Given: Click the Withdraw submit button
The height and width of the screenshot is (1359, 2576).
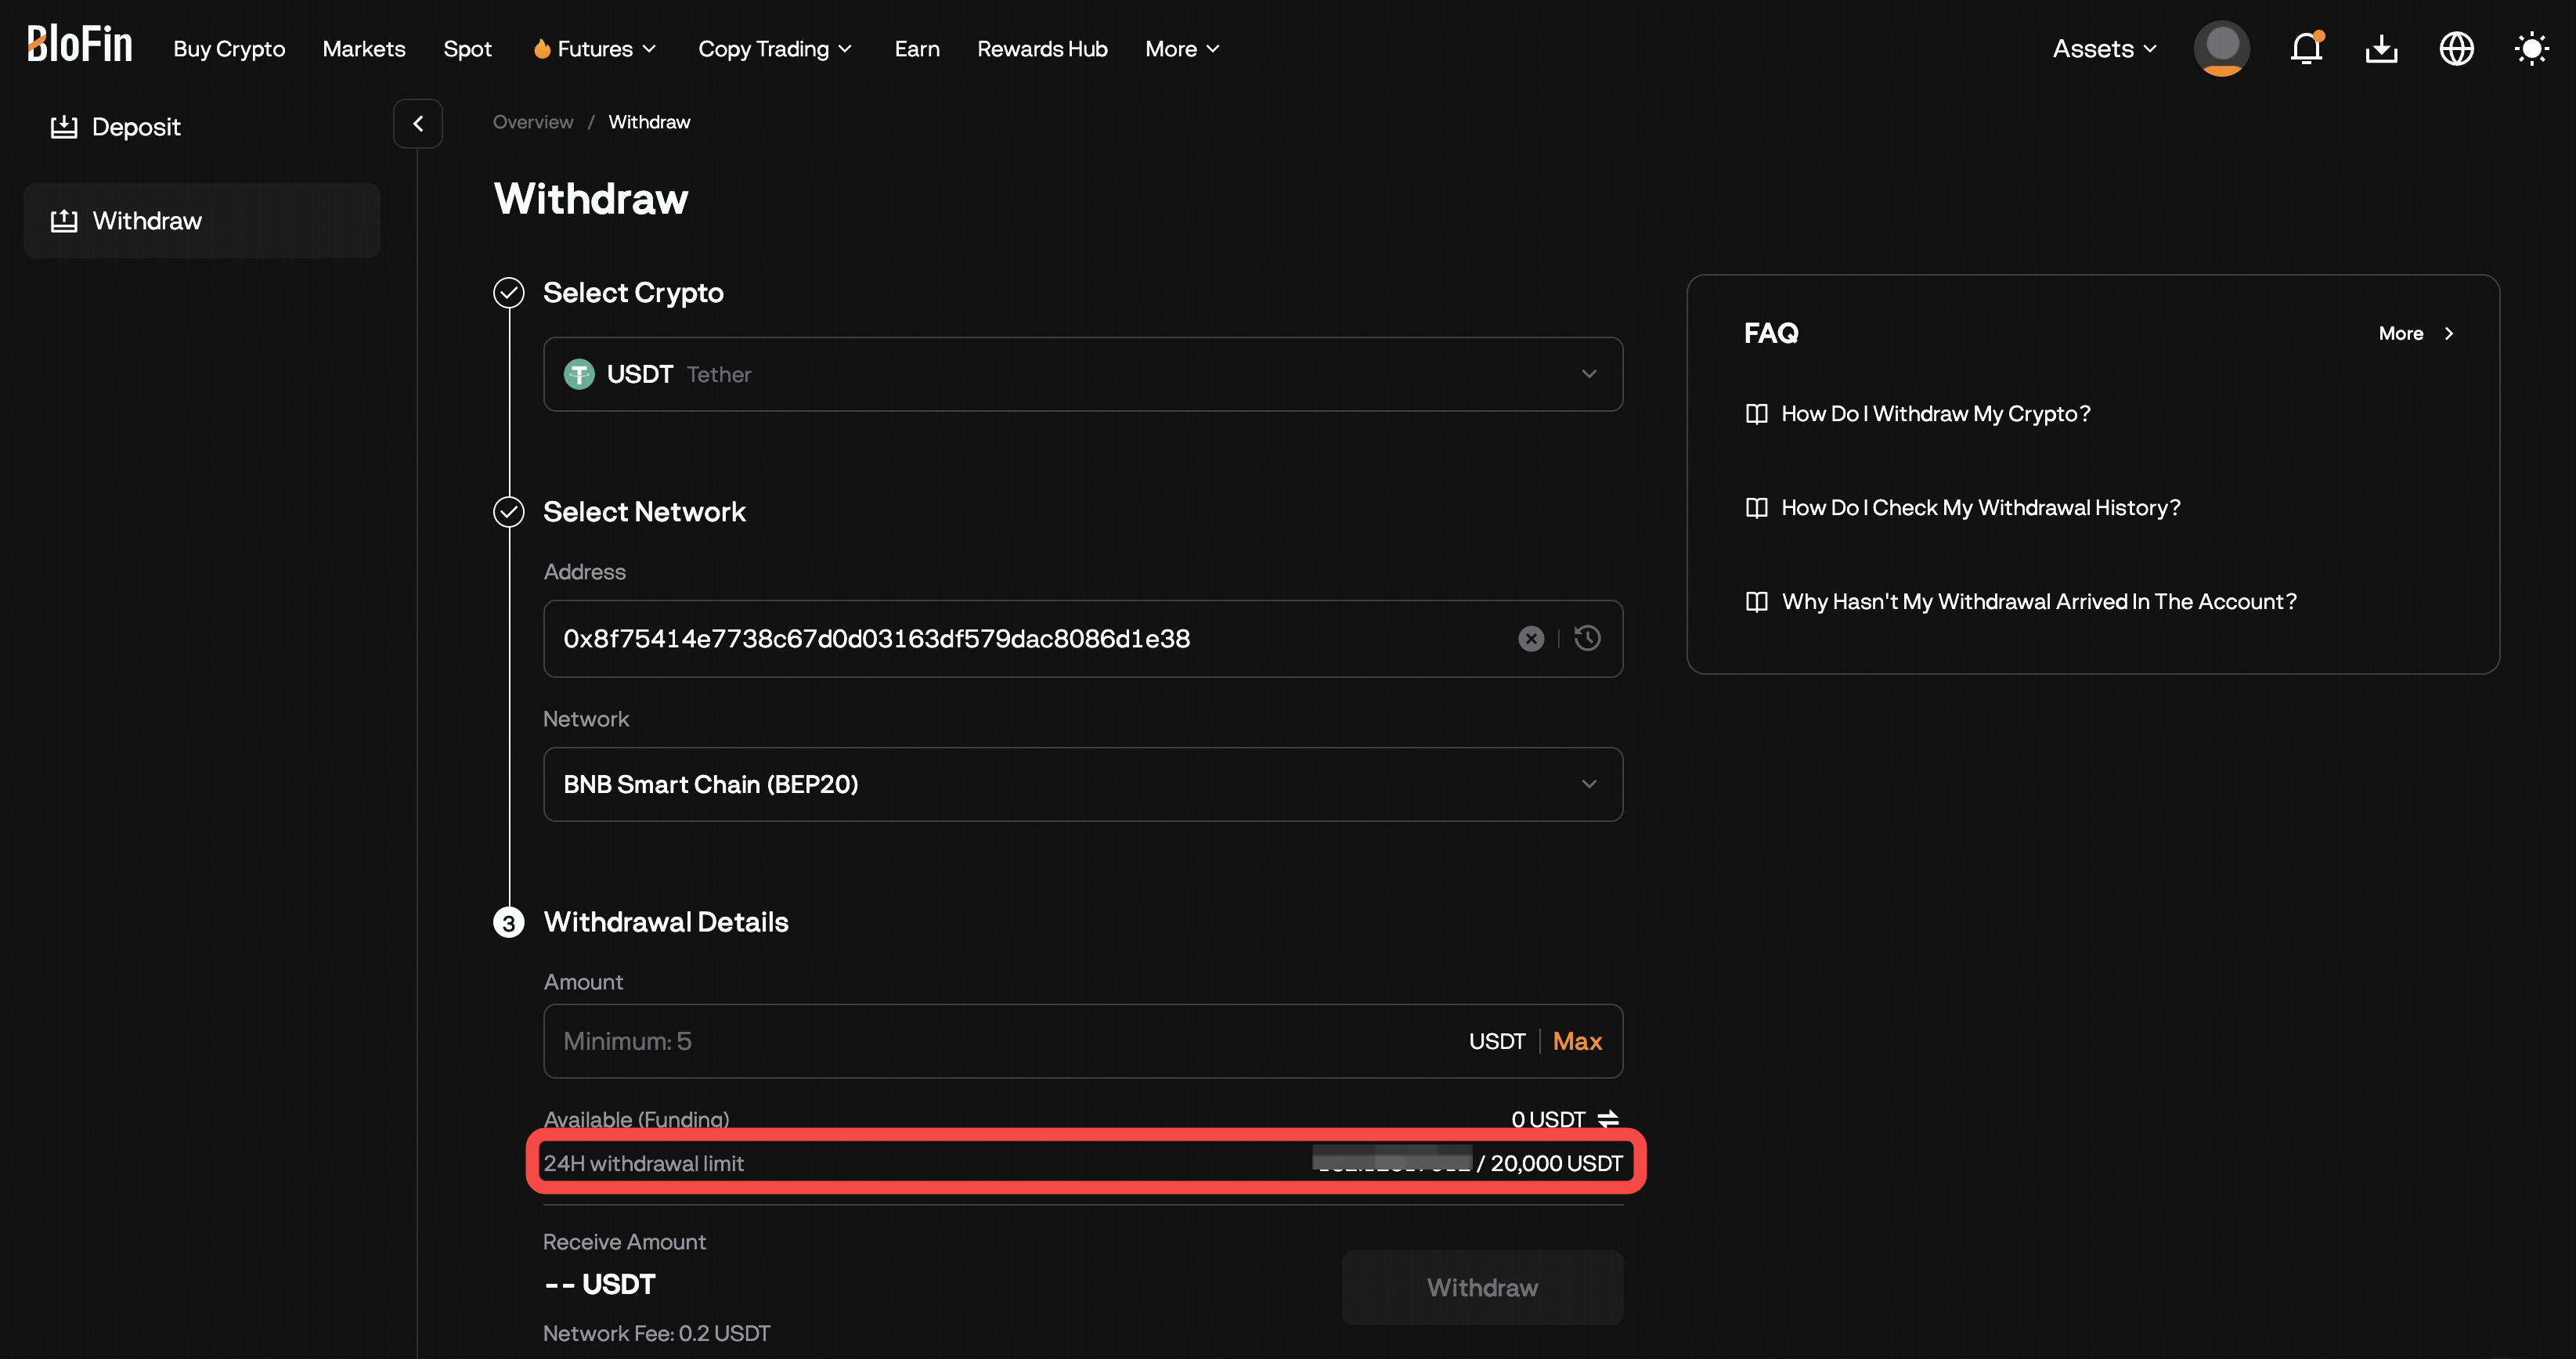Looking at the screenshot, I should point(1482,1287).
